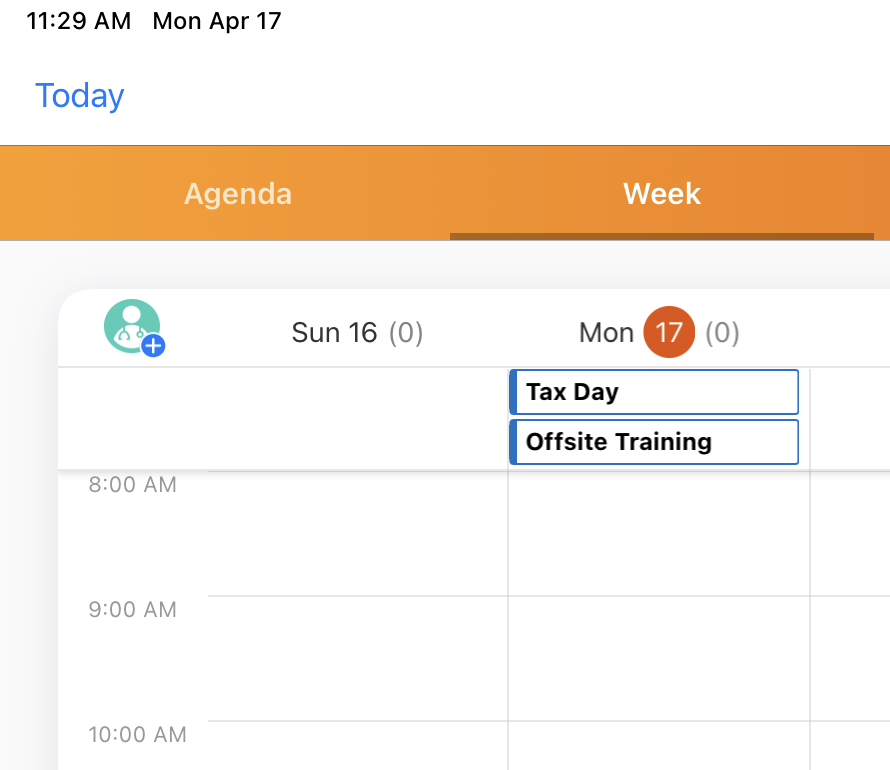This screenshot has width=890, height=770.
Task: Switch to the Agenda tab
Action: (x=238, y=193)
